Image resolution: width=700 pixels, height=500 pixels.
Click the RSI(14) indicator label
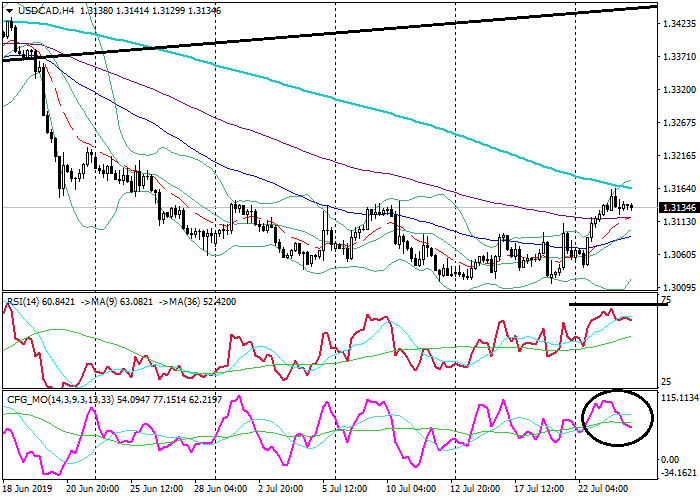(26, 299)
